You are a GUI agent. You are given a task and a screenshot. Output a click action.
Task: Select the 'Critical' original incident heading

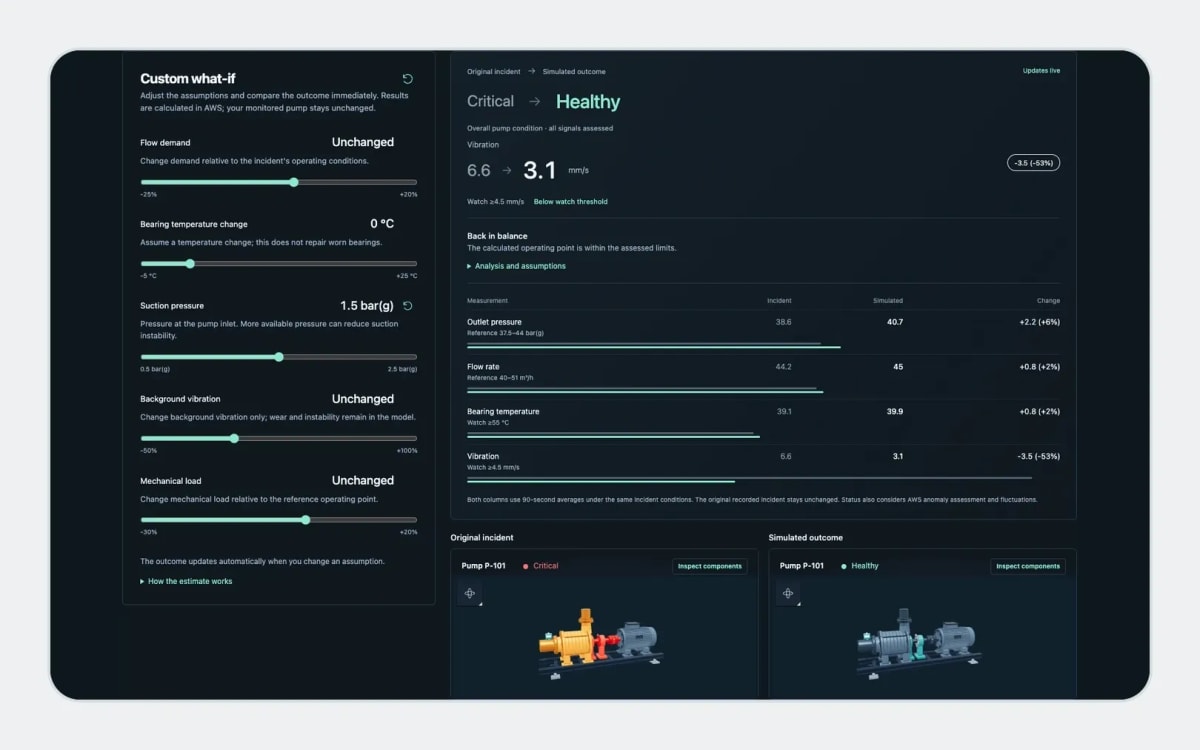(x=490, y=101)
